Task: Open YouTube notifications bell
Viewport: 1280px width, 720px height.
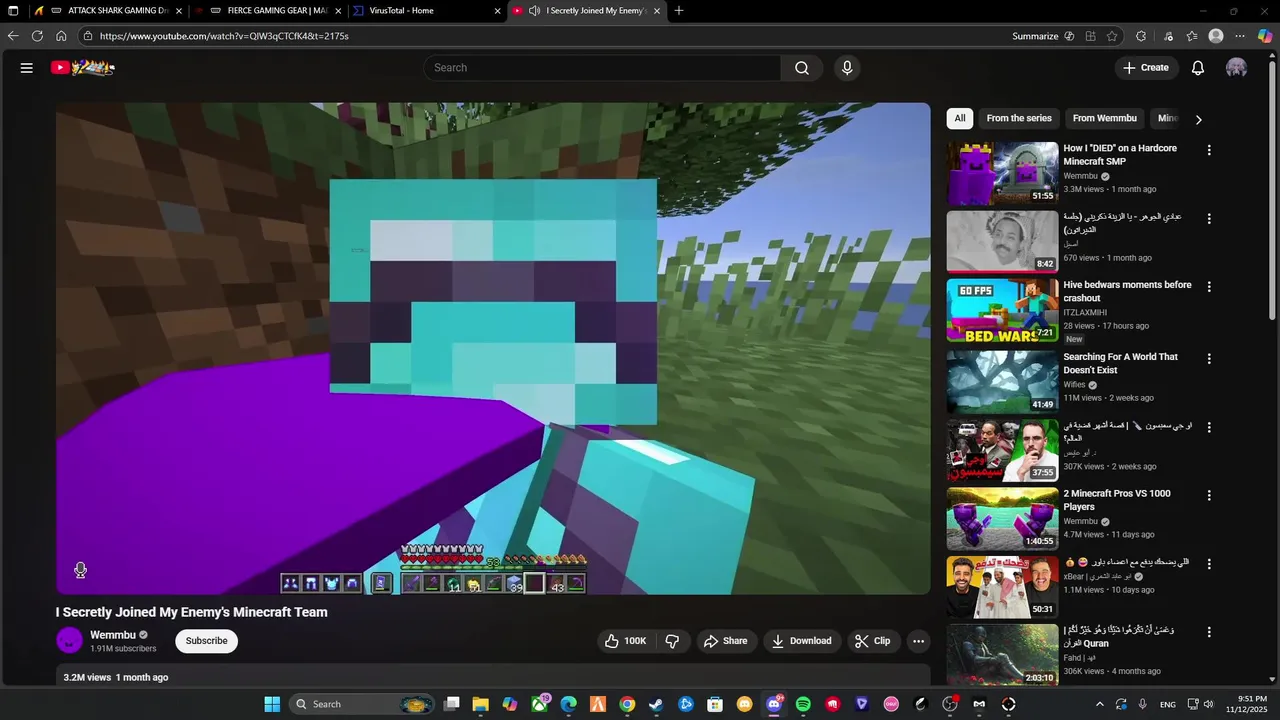Action: click(1198, 68)
